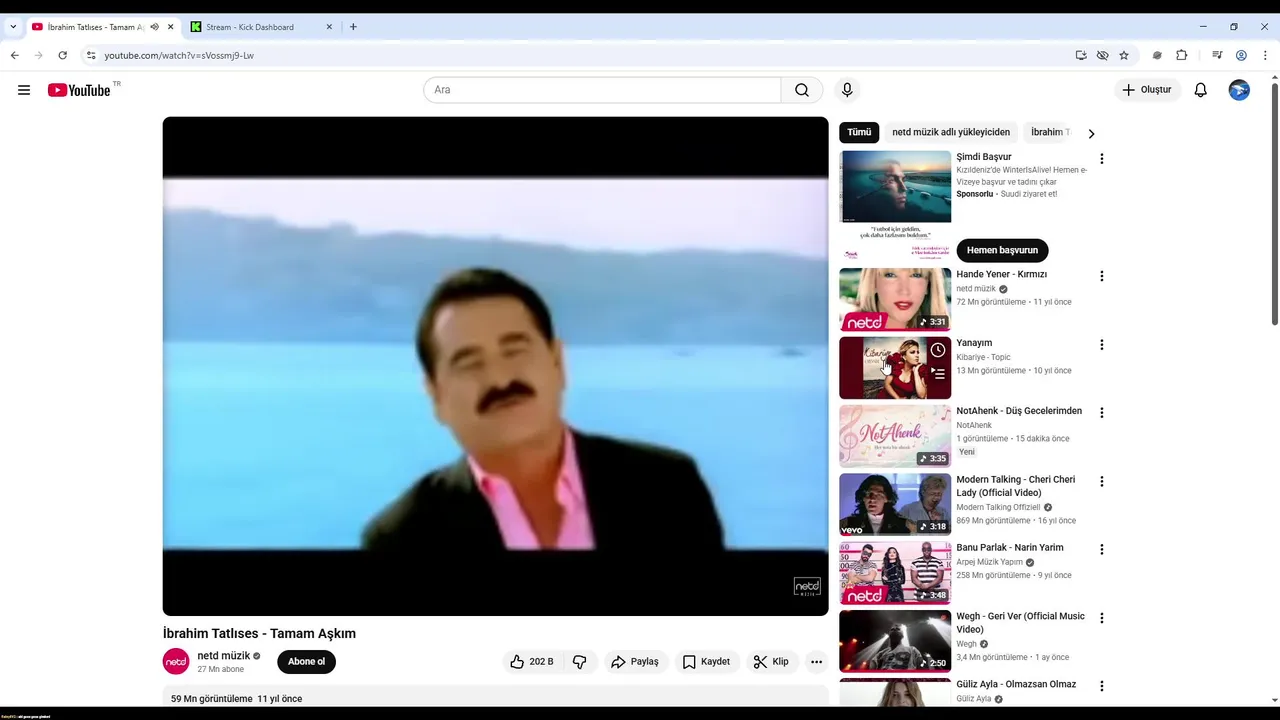
Task: Bookmark this page with star icon
Action: click(x=1124, y=56)
